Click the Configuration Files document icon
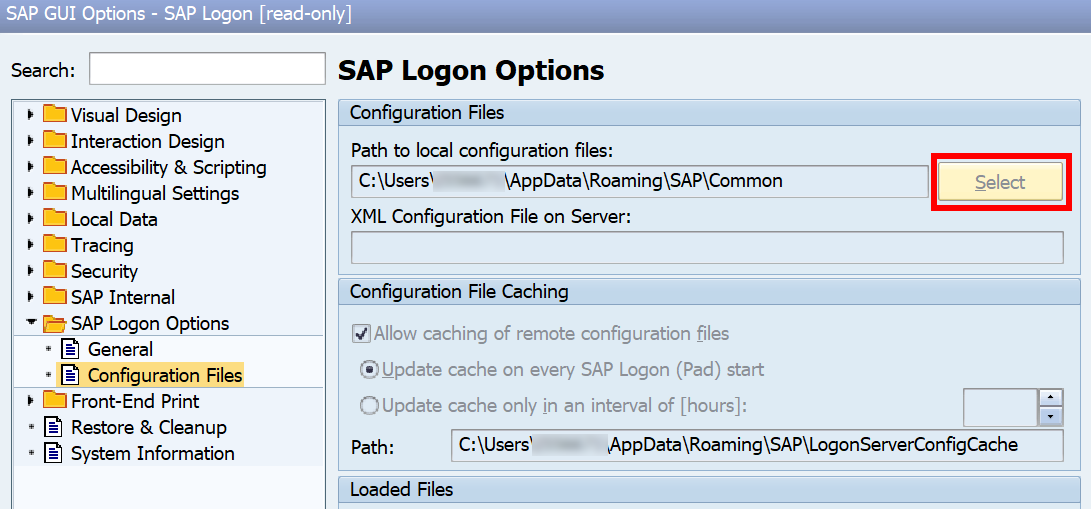The image size is (1091, 509). pos(71,375)
